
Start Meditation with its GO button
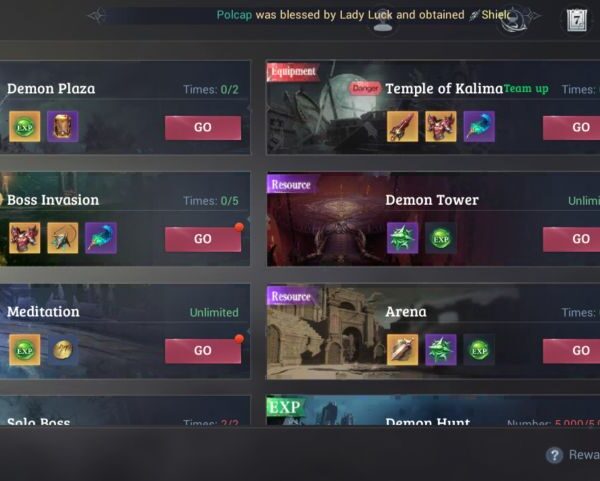[203, 351]
